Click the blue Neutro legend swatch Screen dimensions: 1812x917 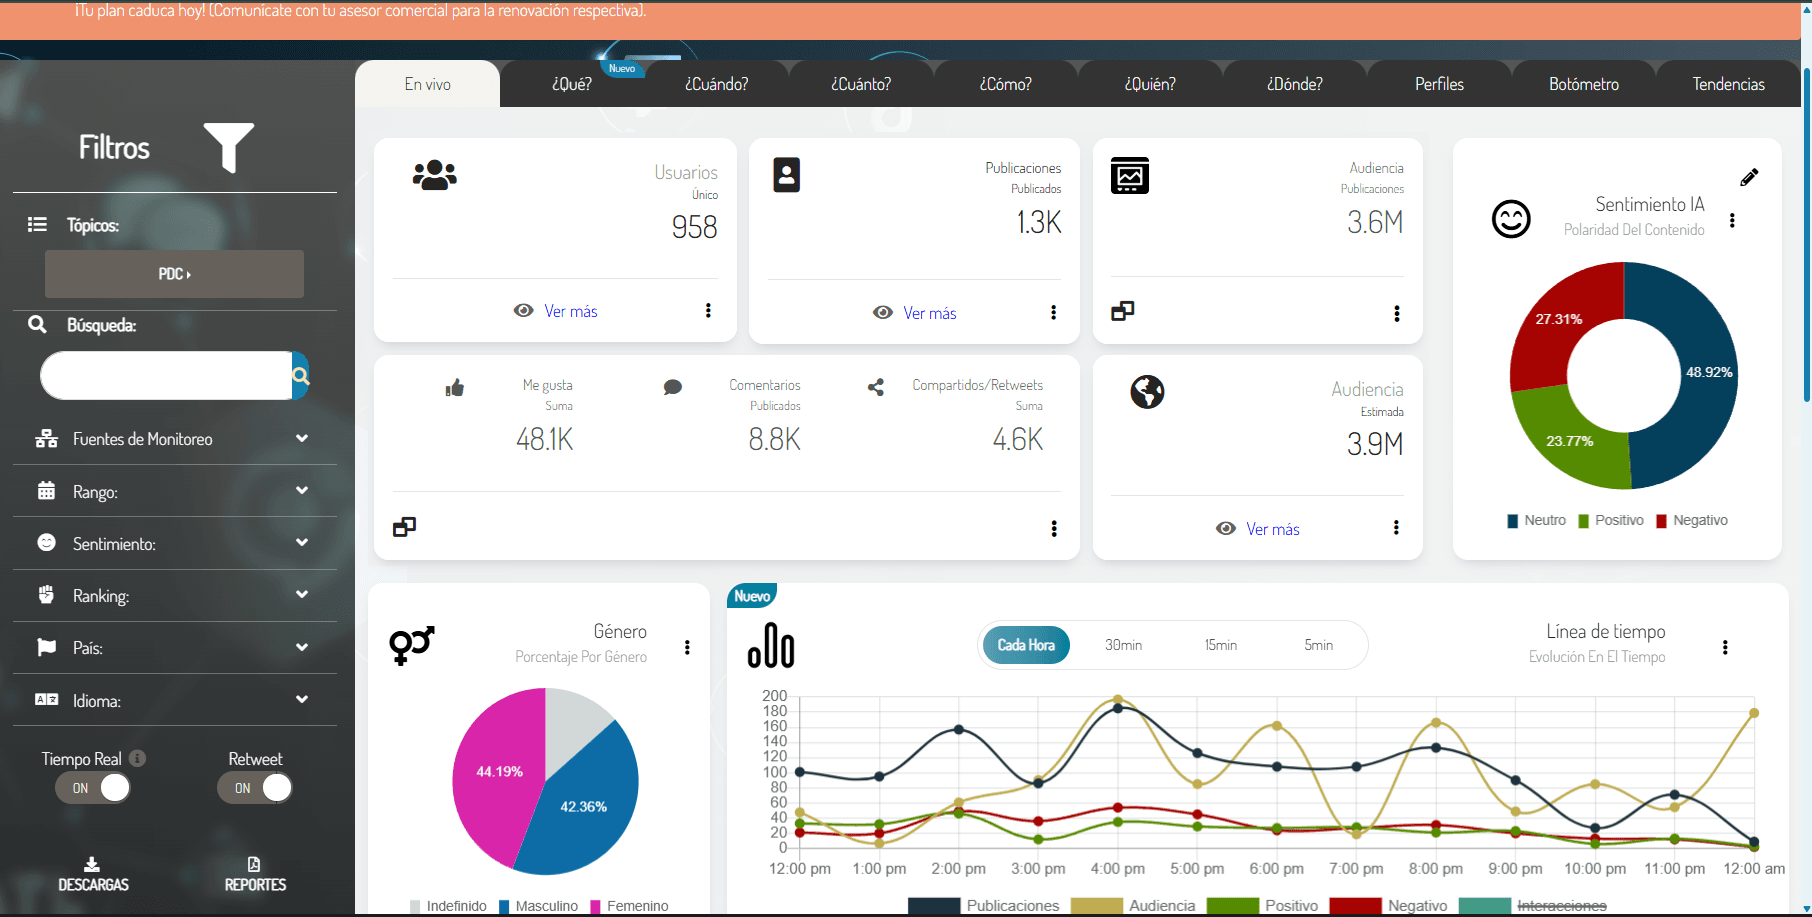(x=1511, y=520)
